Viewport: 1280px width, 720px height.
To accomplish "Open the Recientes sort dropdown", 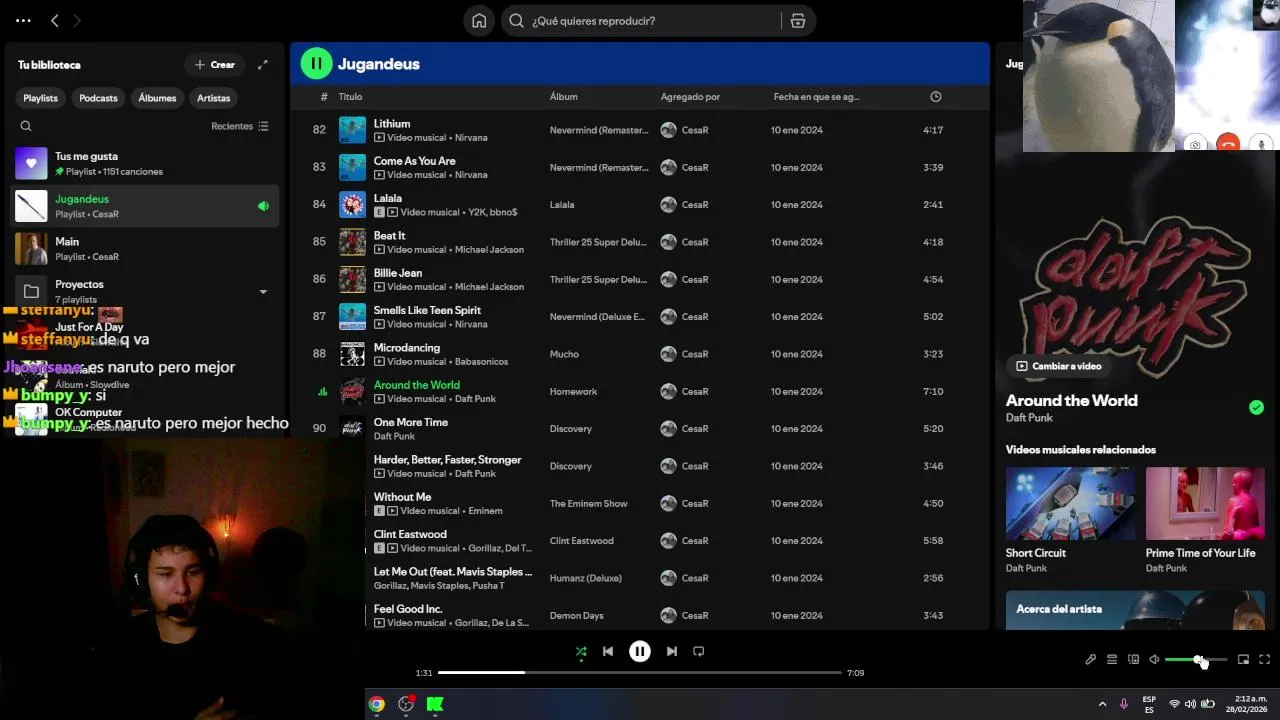I will click(240, 126).
